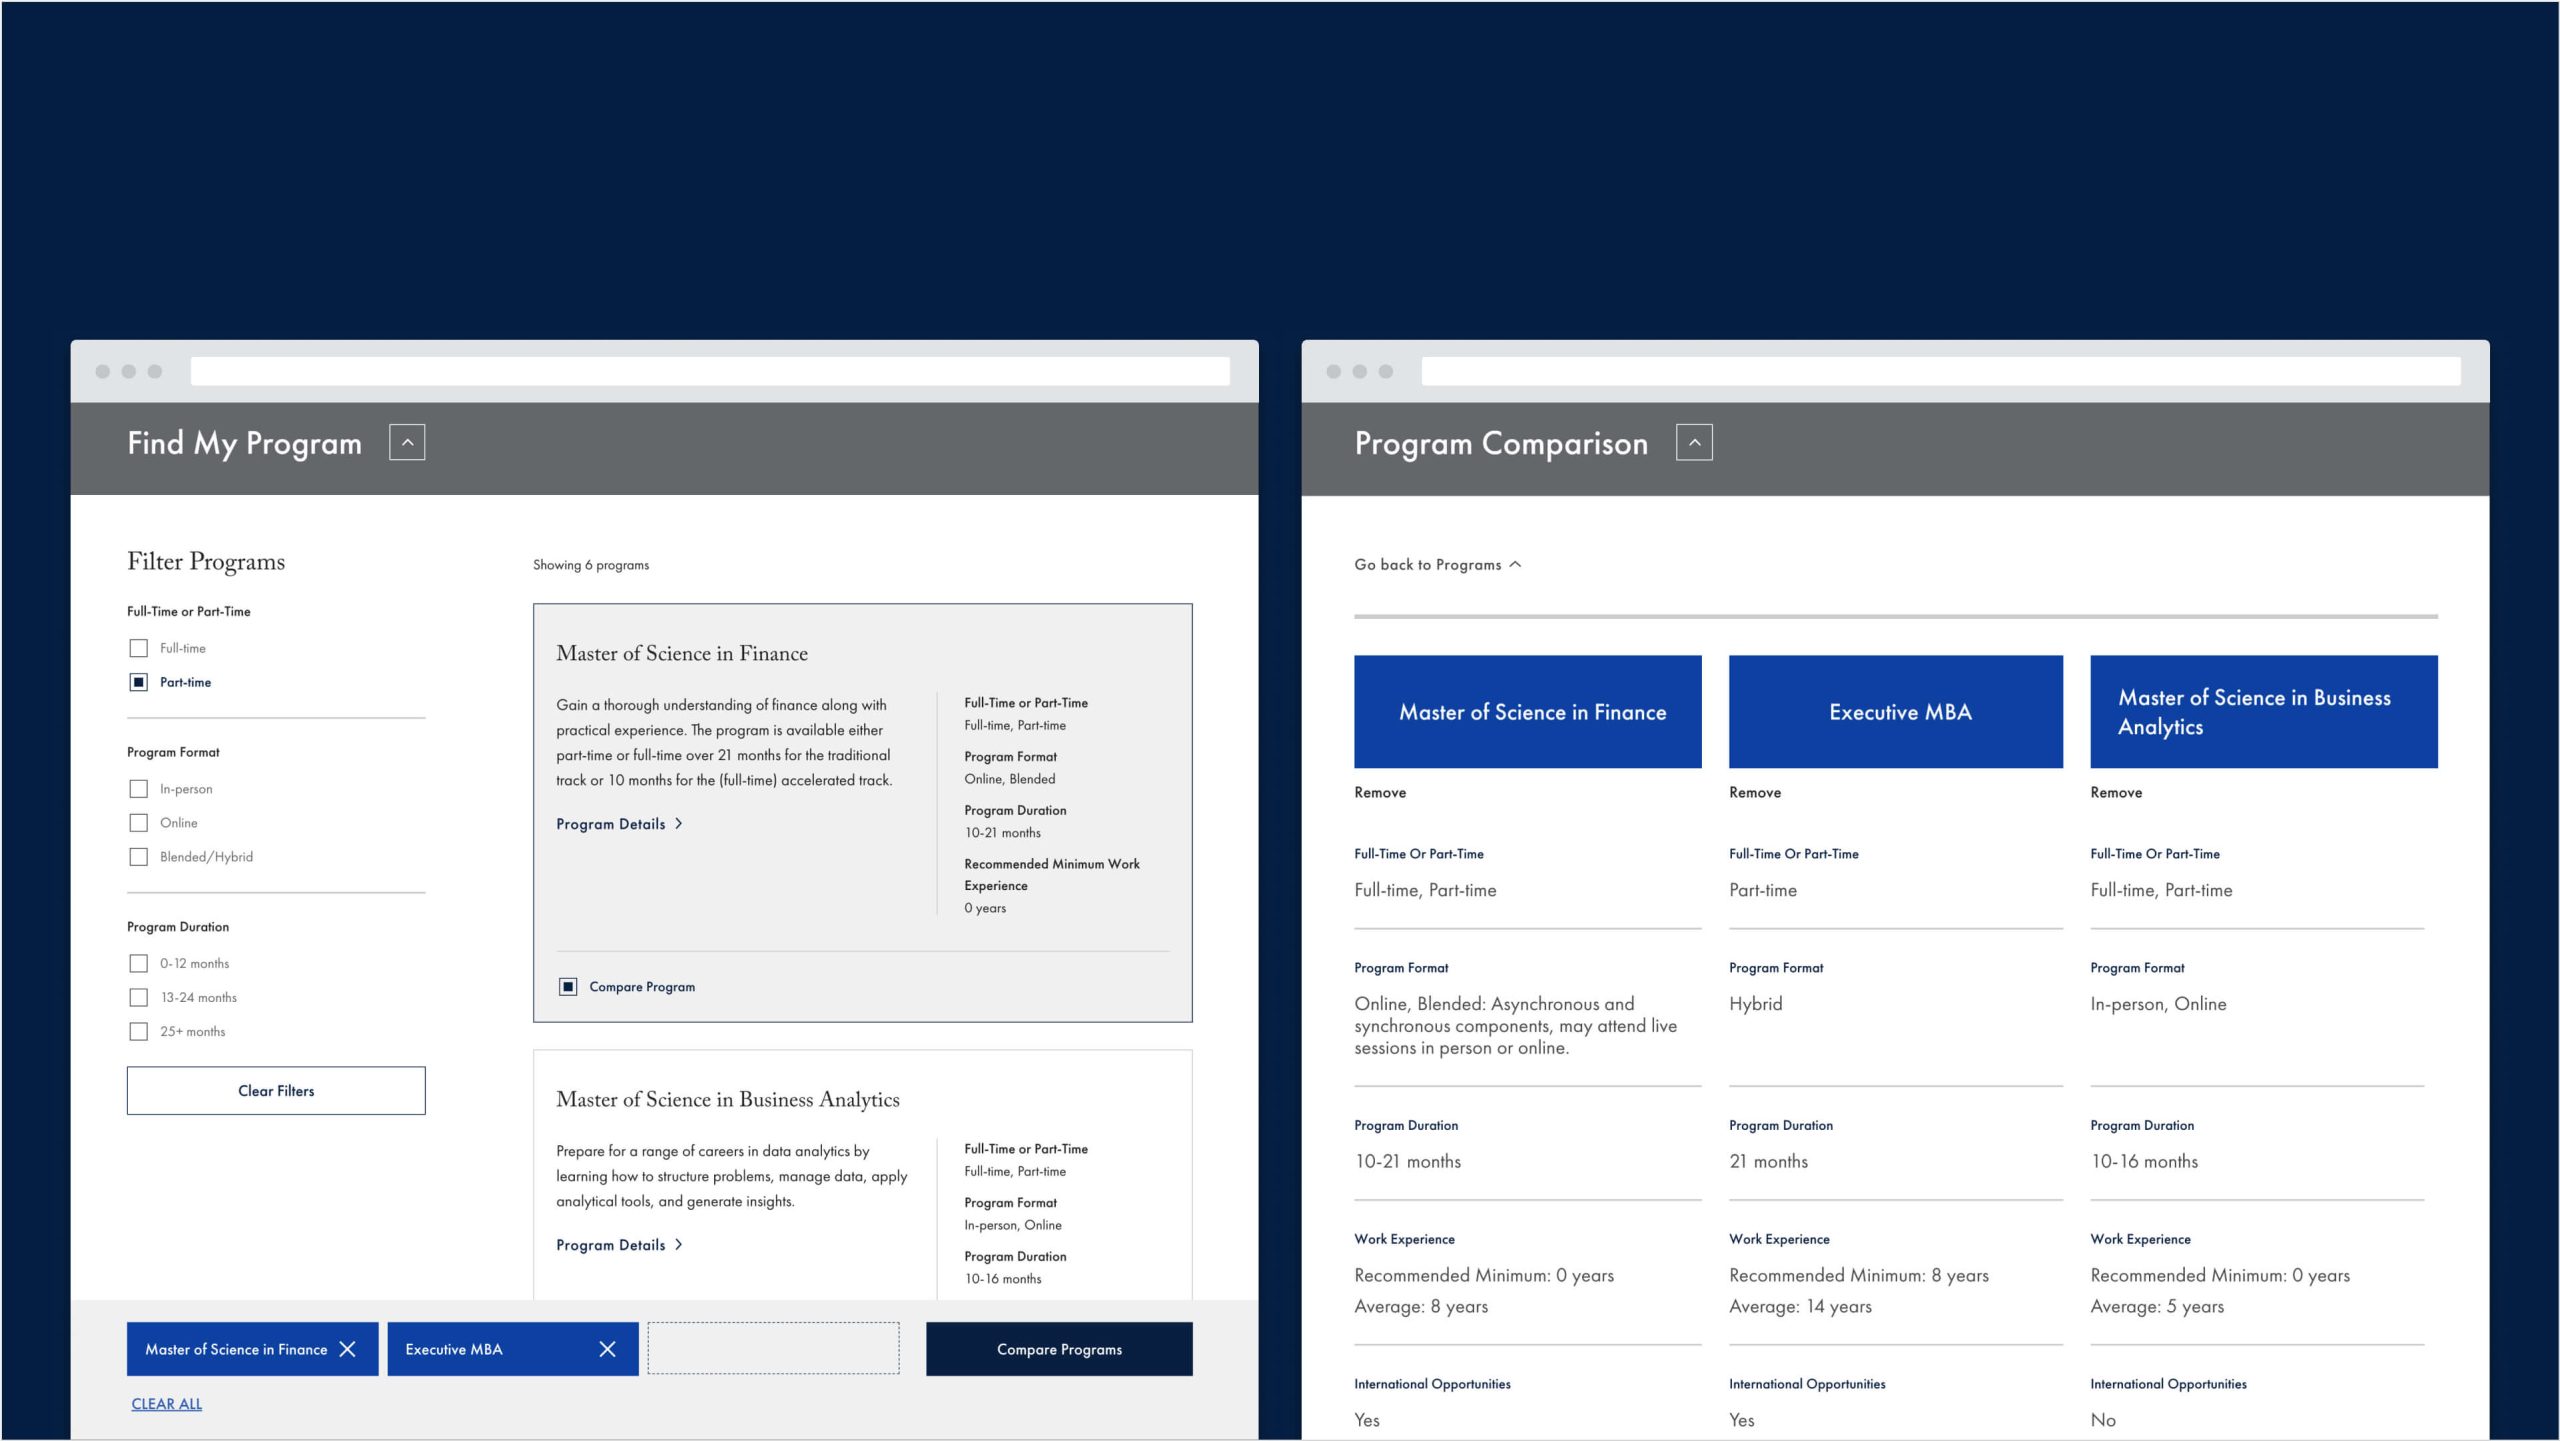
Task: Expand Go back to Programs chevron
Action: (x=1516, y=564)
